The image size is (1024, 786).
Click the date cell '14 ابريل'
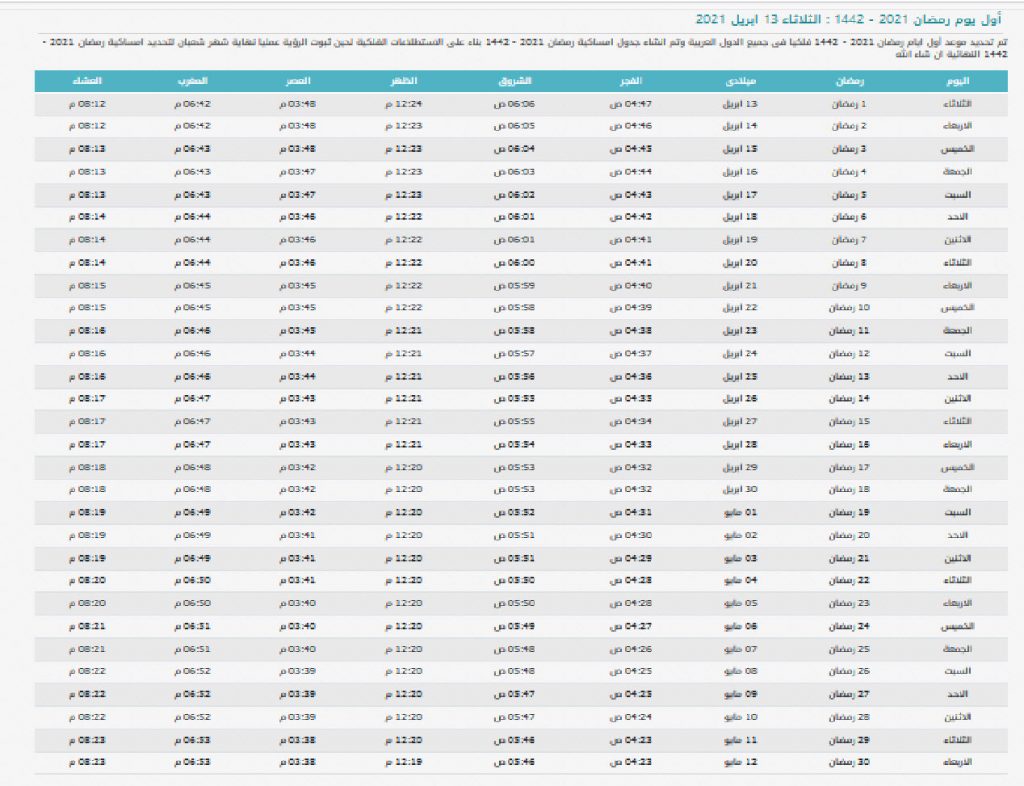(740, 125)
